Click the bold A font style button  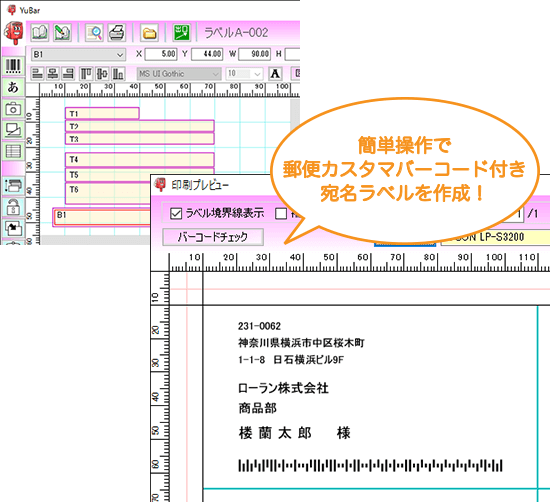pyautogui.click(x=275, y=74)
